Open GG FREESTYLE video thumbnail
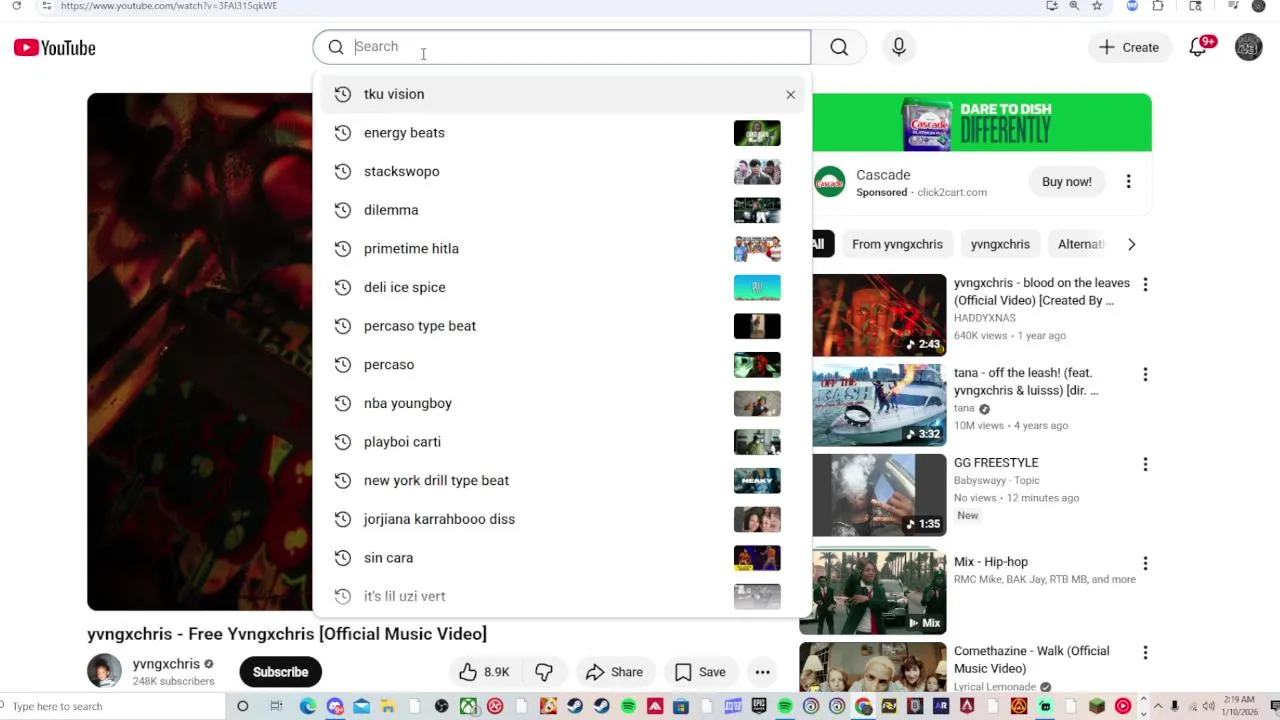 879,495
